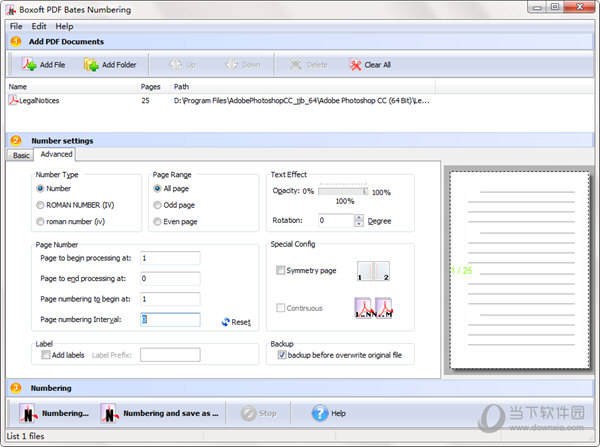Image resolution: width=600 pixels, height=447 pixels.
Task: Select the Number radio button
Action: pos(40,188)
